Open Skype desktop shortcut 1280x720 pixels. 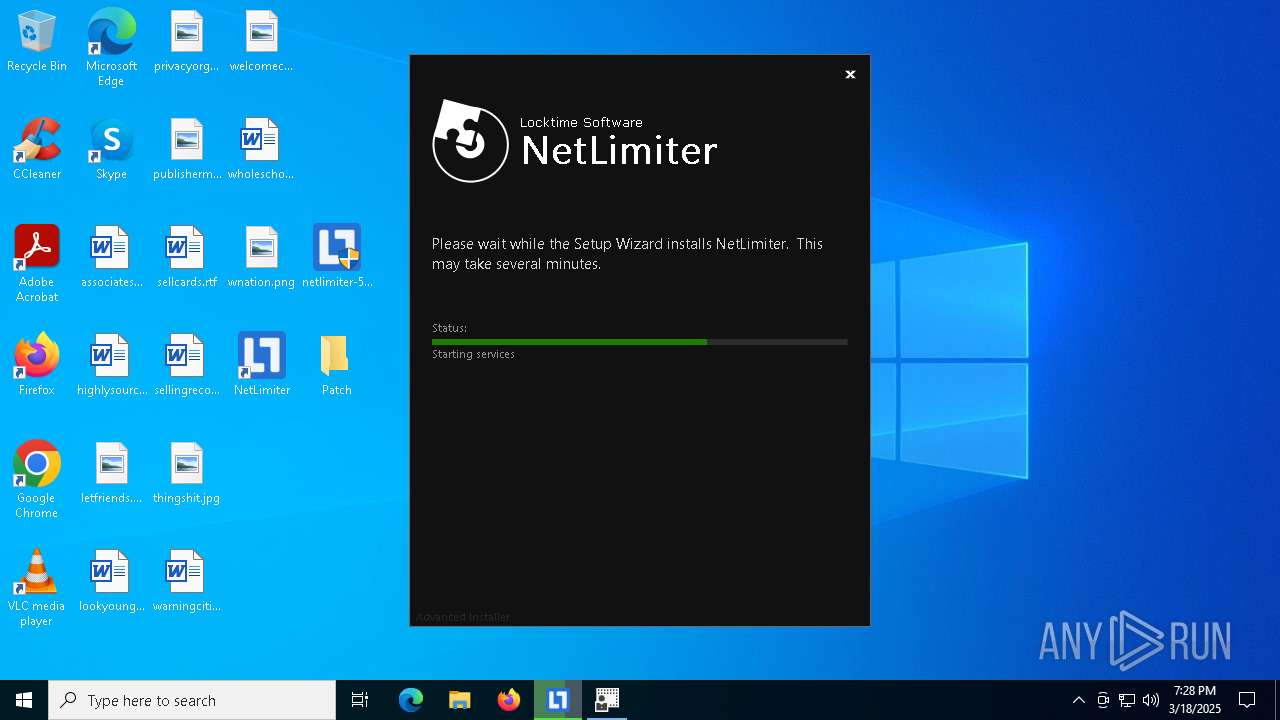[111, 150]
